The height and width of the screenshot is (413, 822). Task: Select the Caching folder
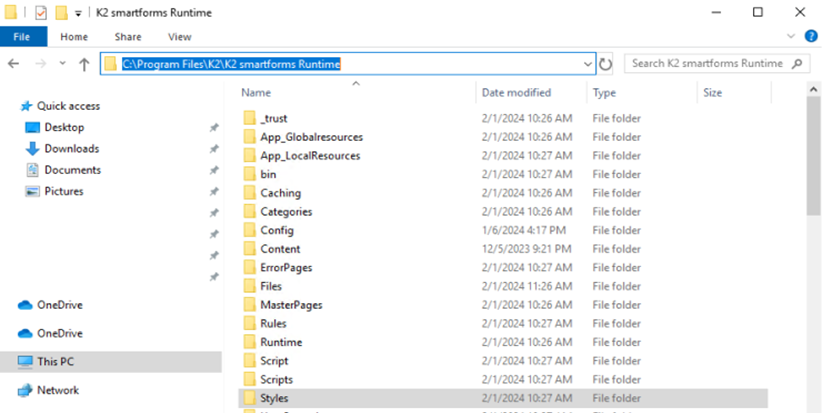(x=280, y=193)
